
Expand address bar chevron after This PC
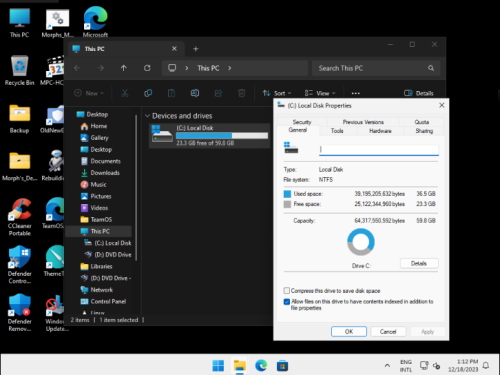pyautogui.click(x=229, y=68)
